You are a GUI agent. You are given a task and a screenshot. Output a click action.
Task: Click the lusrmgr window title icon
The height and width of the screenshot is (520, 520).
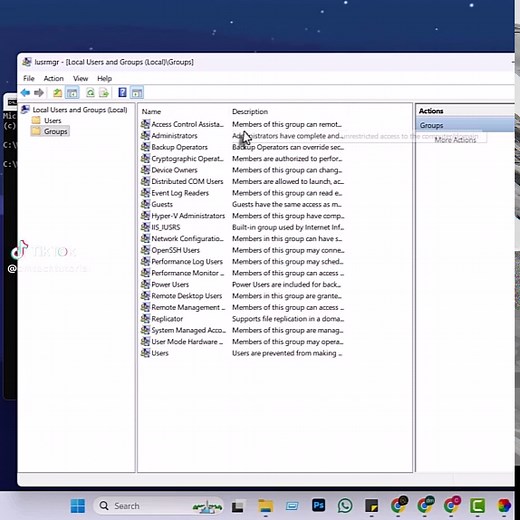27,62
